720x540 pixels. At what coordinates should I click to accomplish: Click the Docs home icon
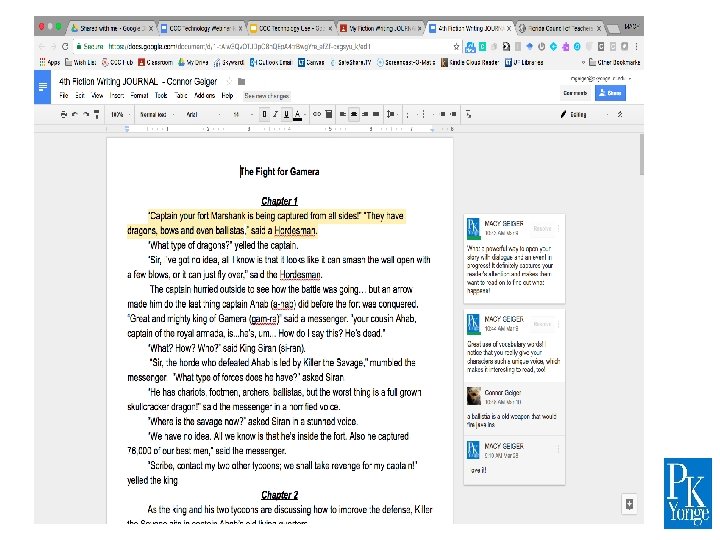tap(43, 87)
